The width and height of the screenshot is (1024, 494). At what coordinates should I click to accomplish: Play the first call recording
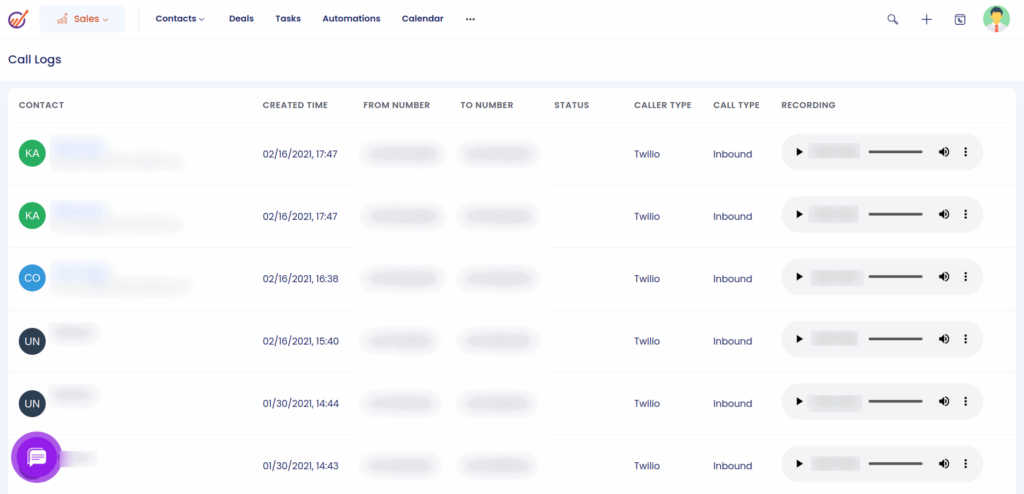tap(799, 152)
